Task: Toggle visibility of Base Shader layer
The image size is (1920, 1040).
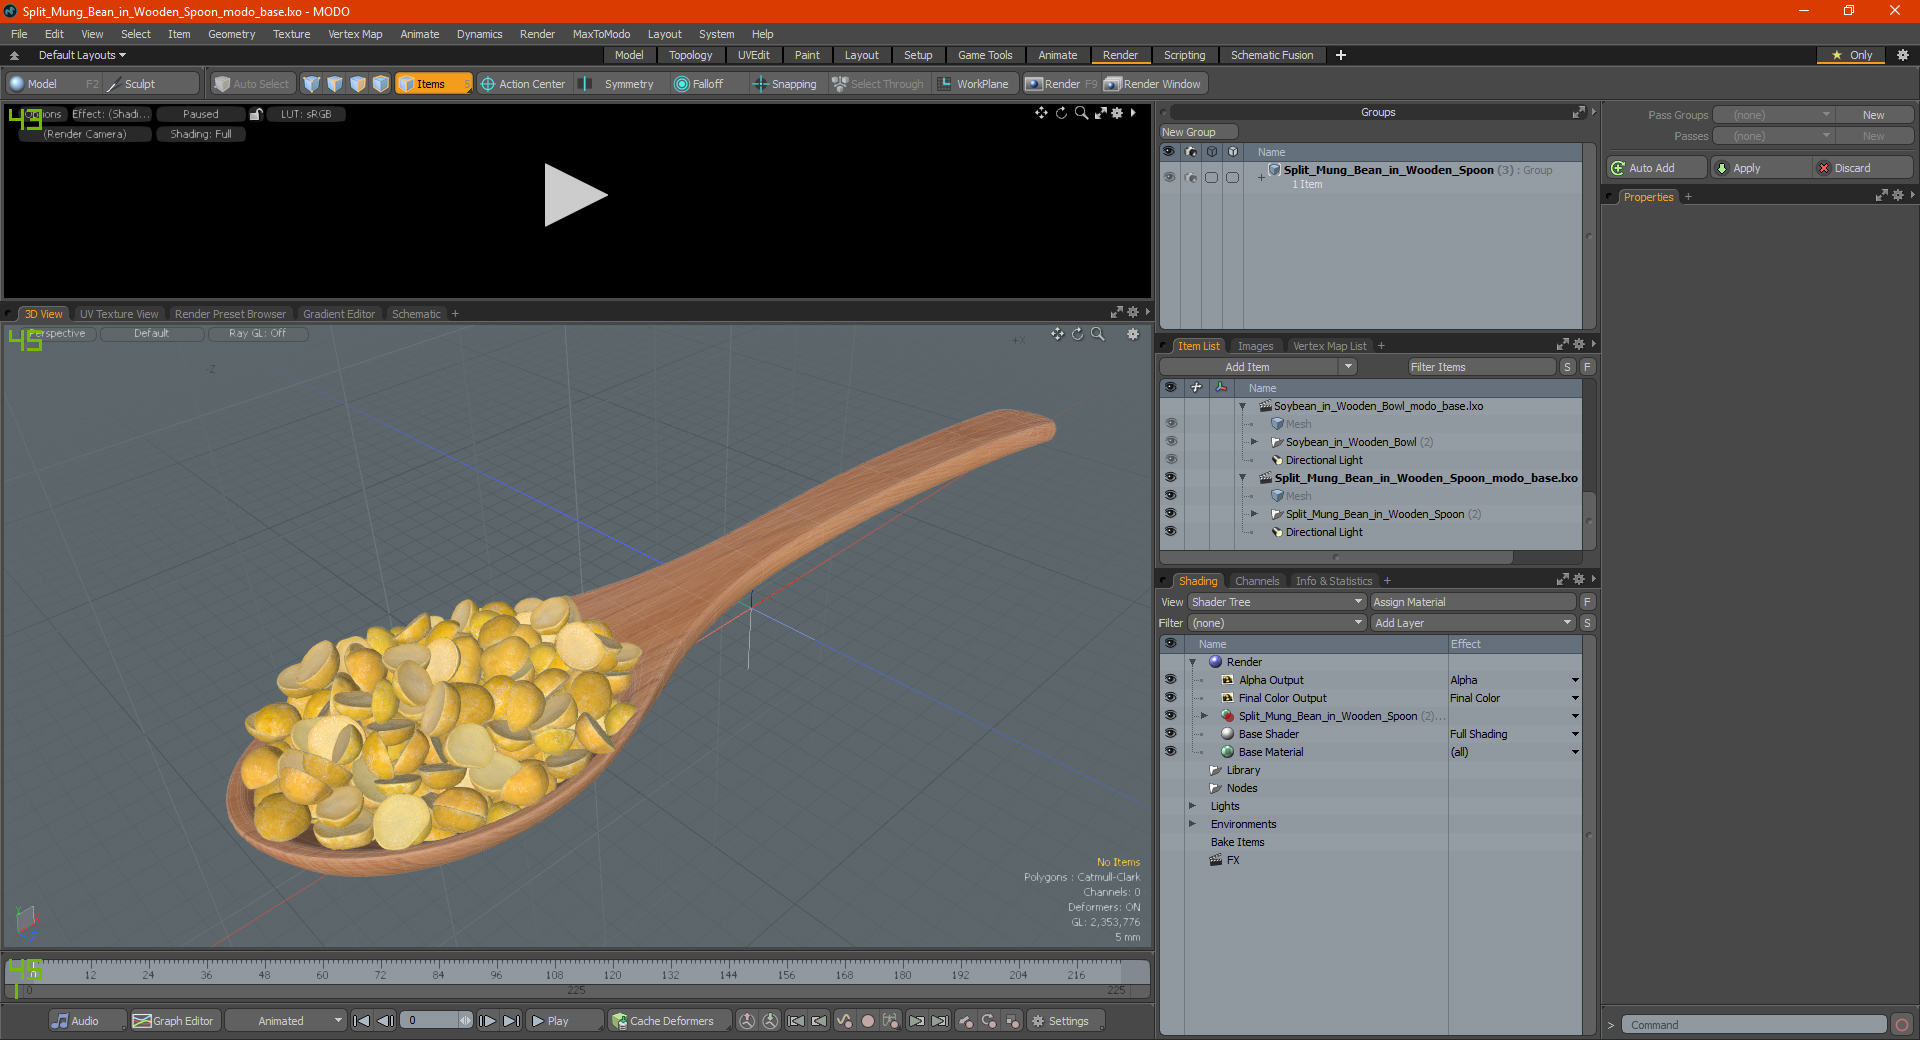Action: [1170, 734]
